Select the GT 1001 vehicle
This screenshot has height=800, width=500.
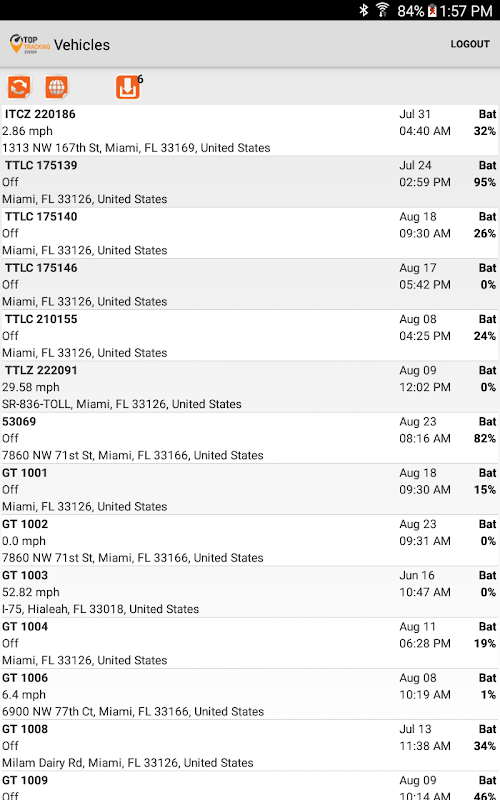[250, 490]
